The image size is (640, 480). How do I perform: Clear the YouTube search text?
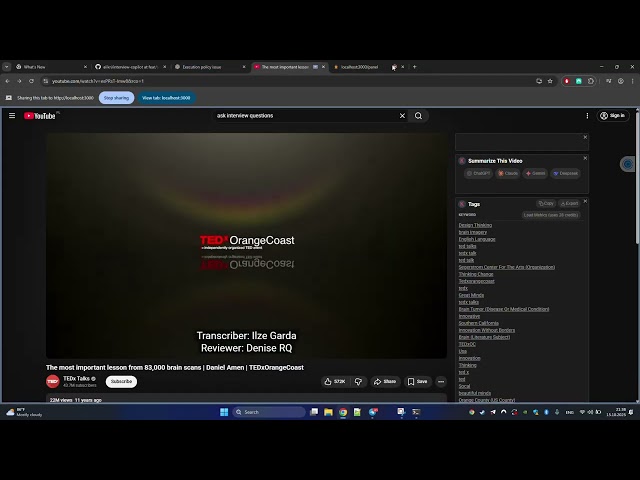click(x=402, y=116)
